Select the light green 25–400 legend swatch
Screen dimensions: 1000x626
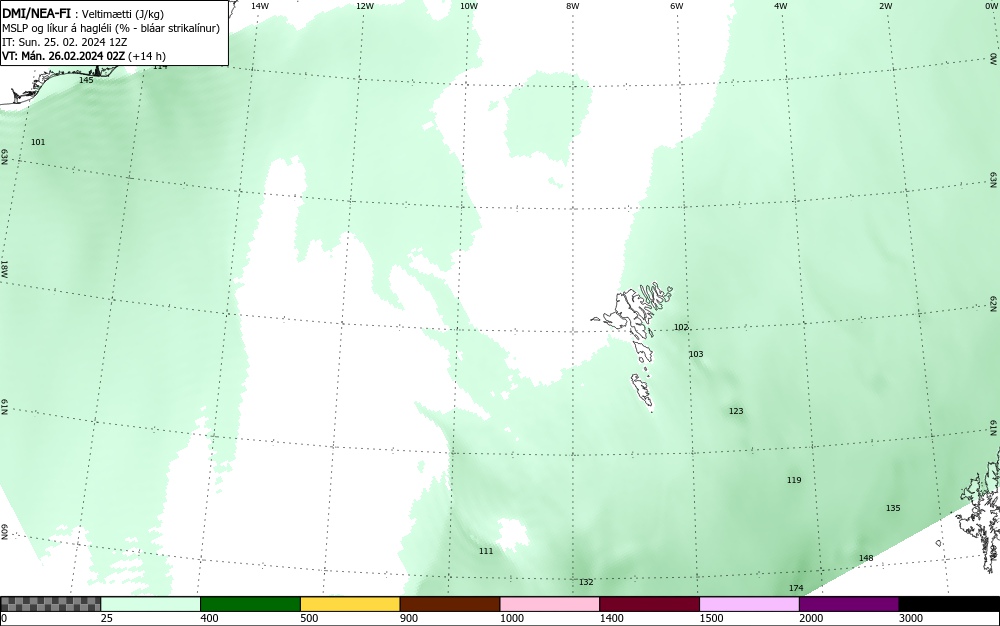(151, 604)
